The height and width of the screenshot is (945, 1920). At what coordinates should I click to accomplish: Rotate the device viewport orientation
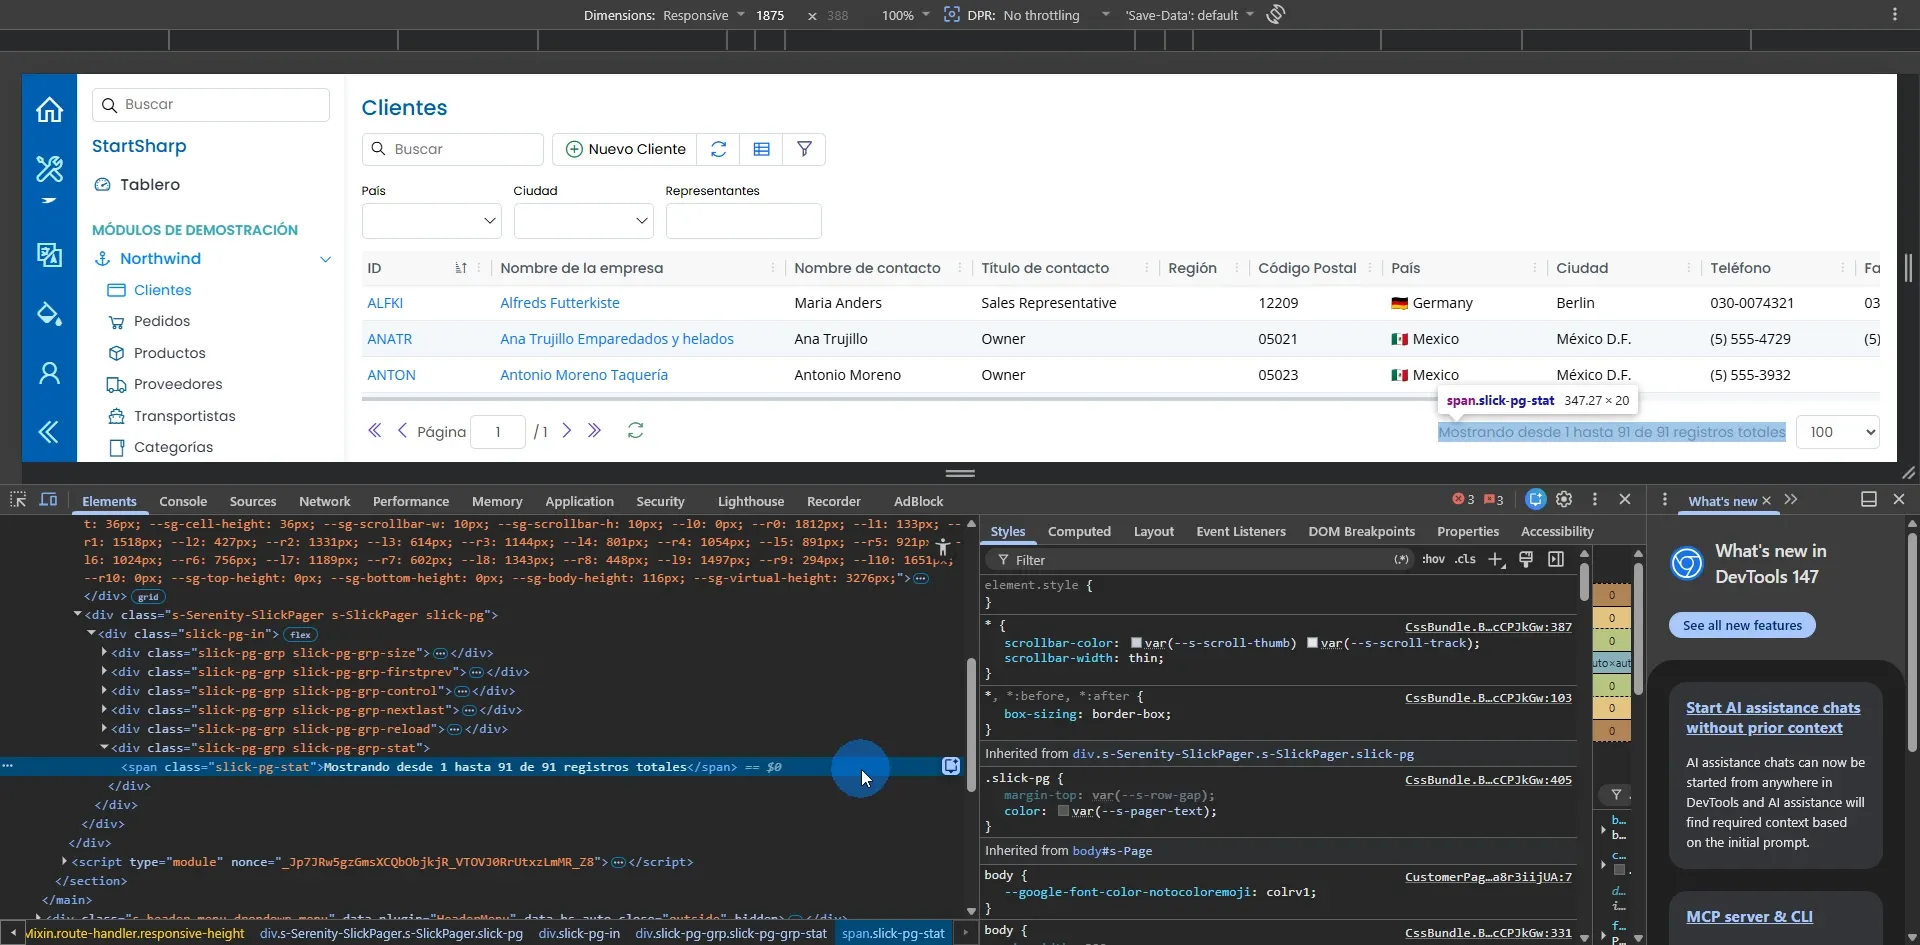[1276, 15]
